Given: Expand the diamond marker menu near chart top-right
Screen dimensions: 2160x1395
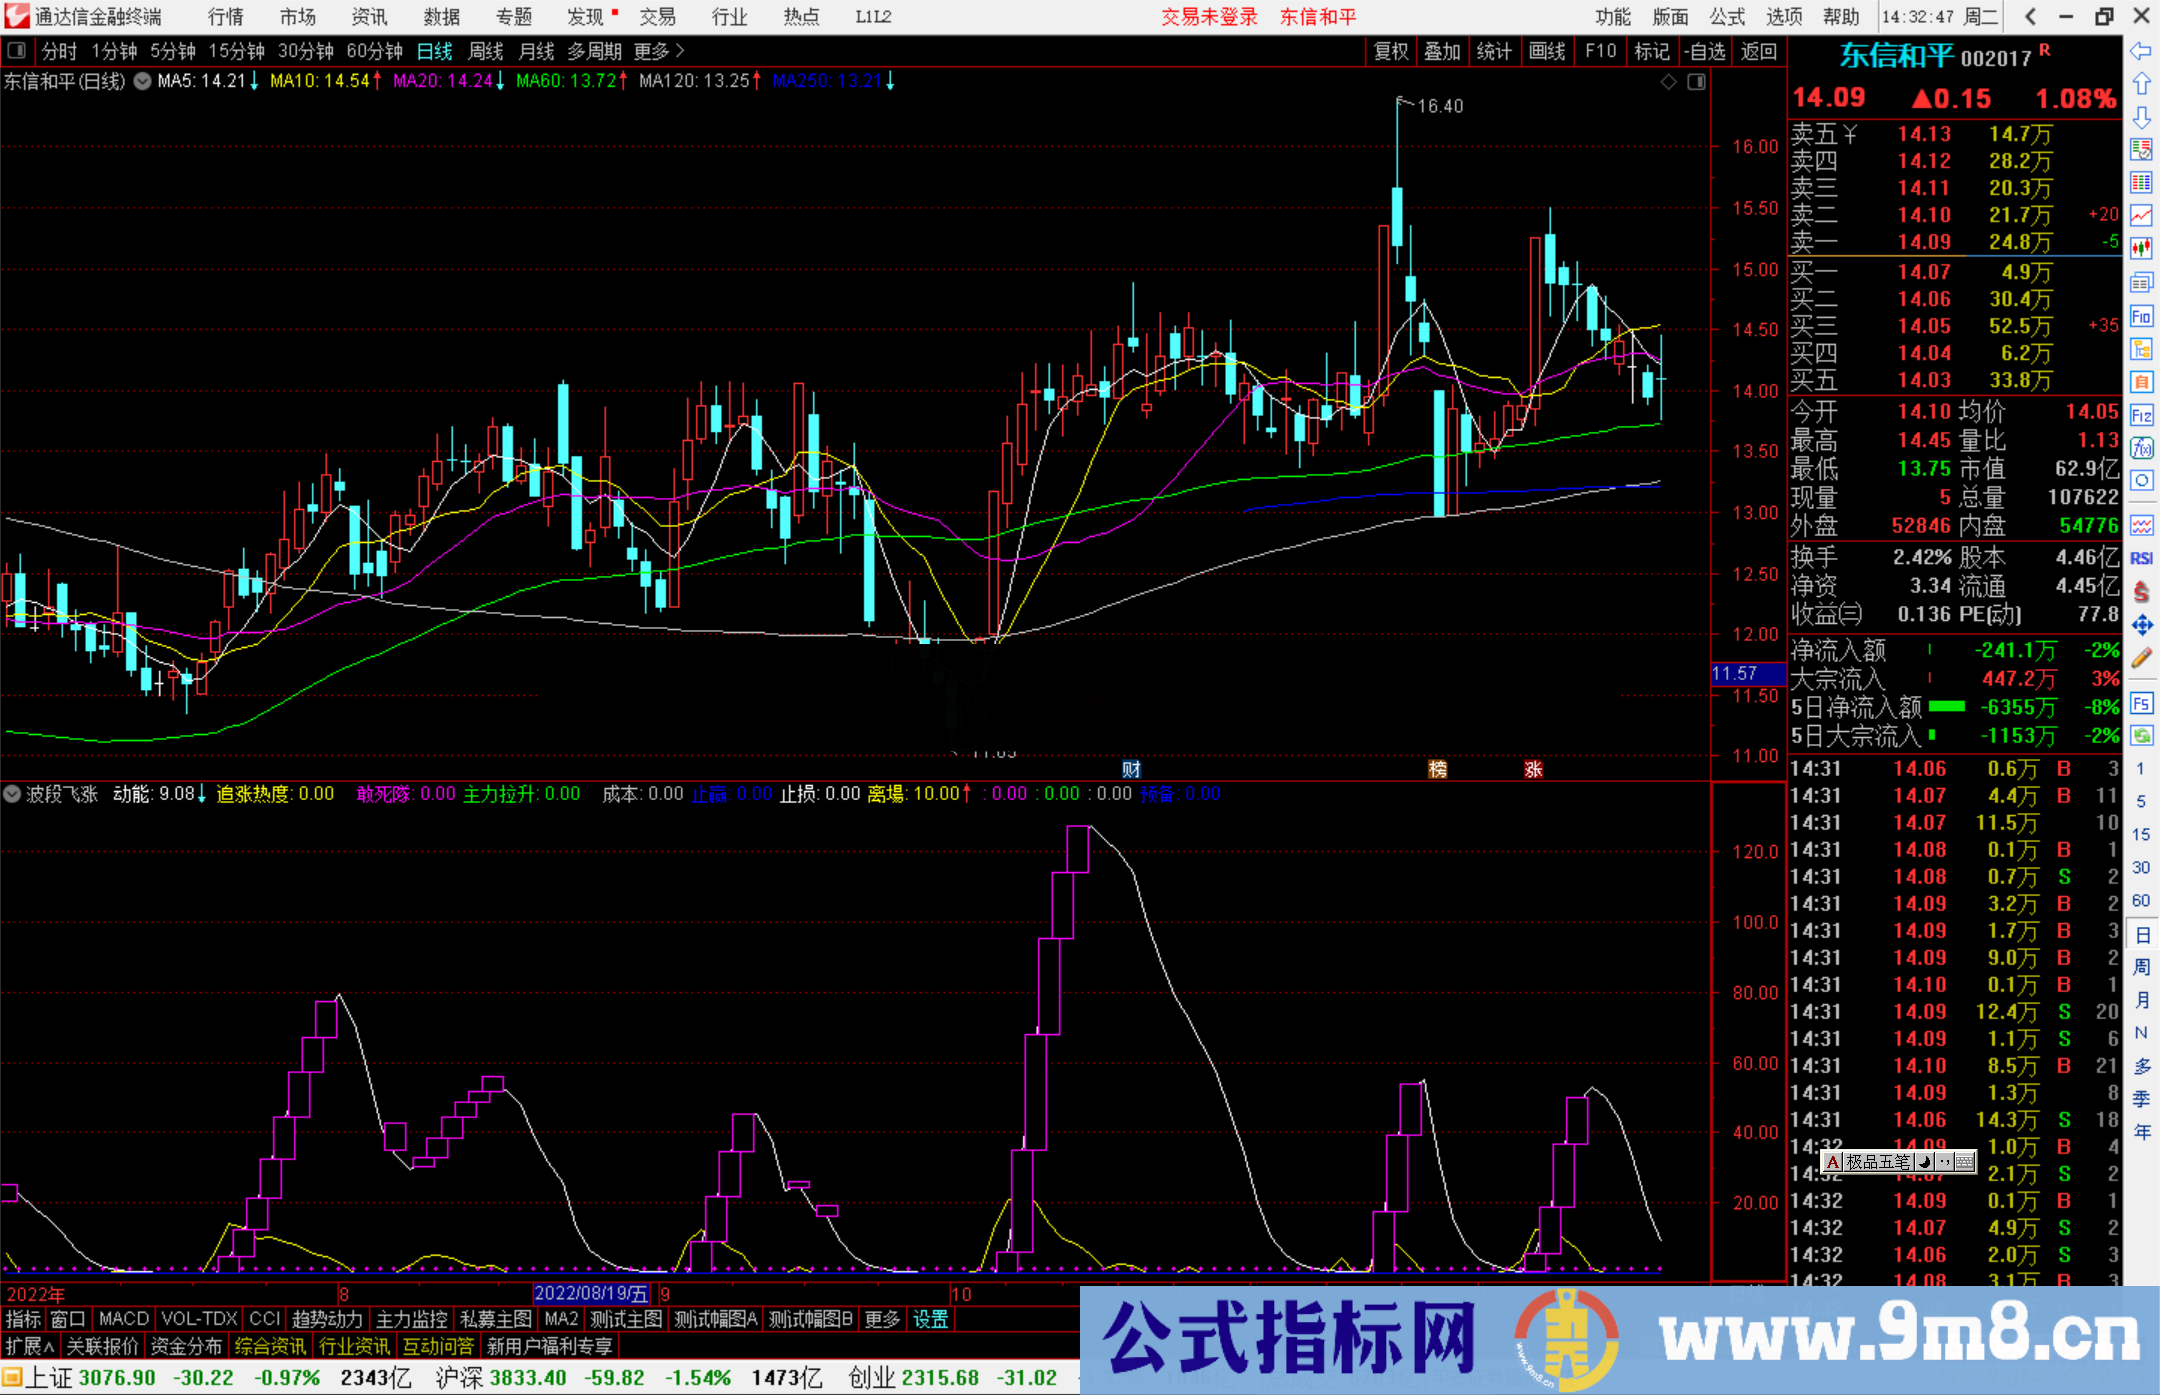Looking at the screenshot, I should click(1667, 82).
